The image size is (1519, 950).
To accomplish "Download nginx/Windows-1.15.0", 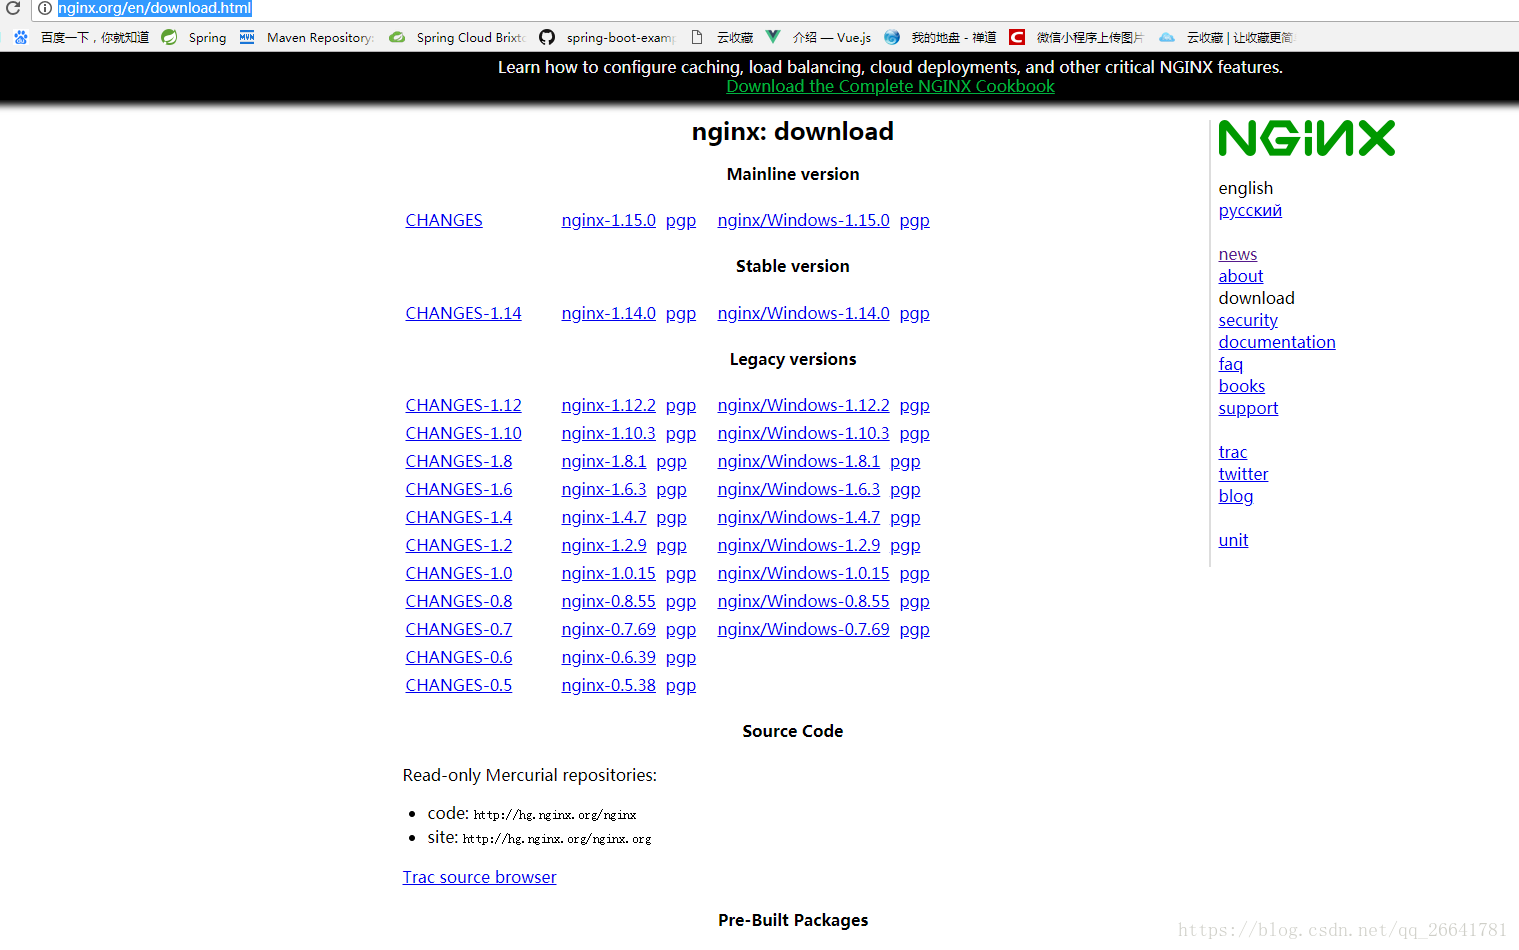I will click(x=803, y=220).
